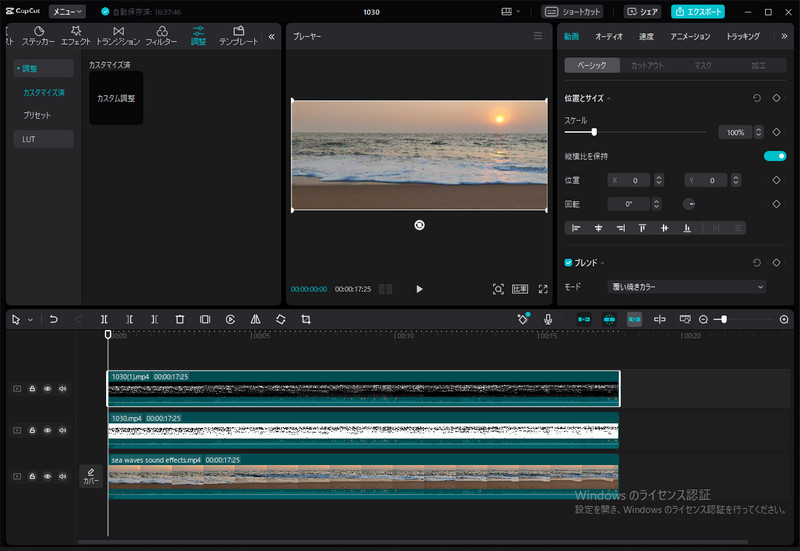The height and width of the screenshot is (551, 800).
Task: Switch to the 速度 tab
Action: (646, 36)
